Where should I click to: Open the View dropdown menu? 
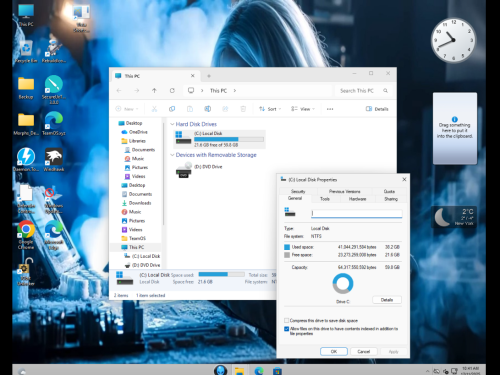[x=303, y=109]
